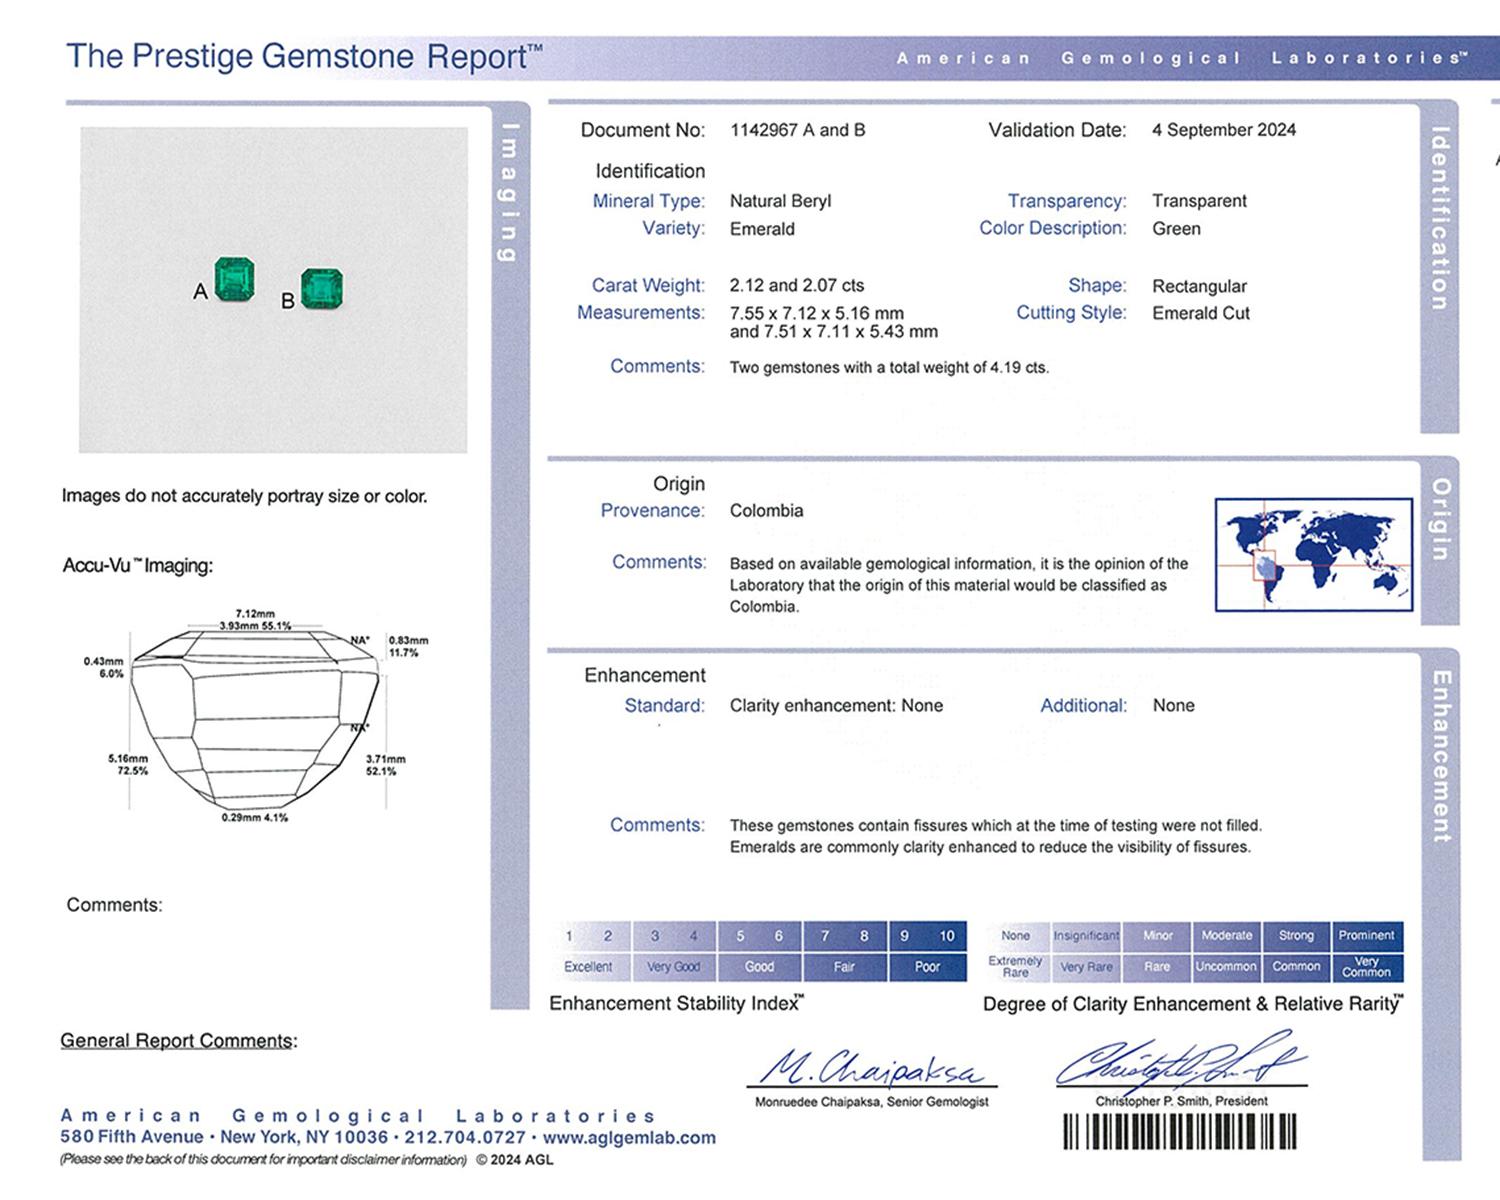Click the Transparent transparency value

pos(1199,201)
